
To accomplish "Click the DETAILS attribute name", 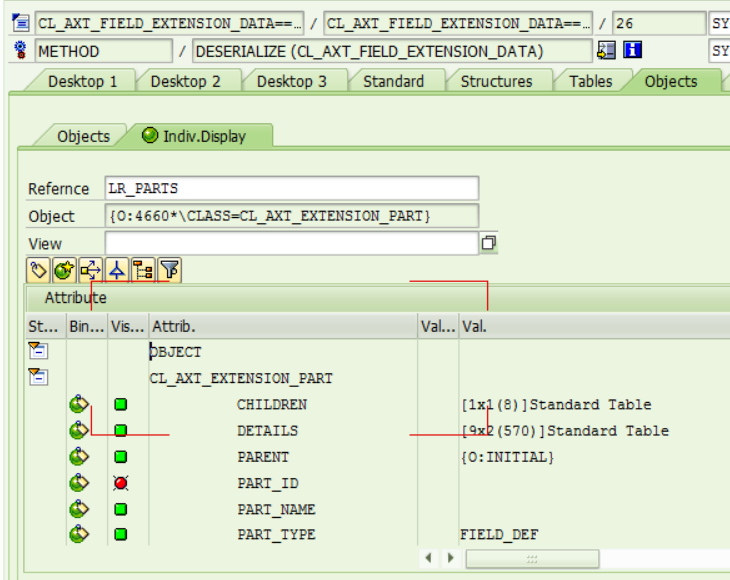I will (x=268, y=430).
